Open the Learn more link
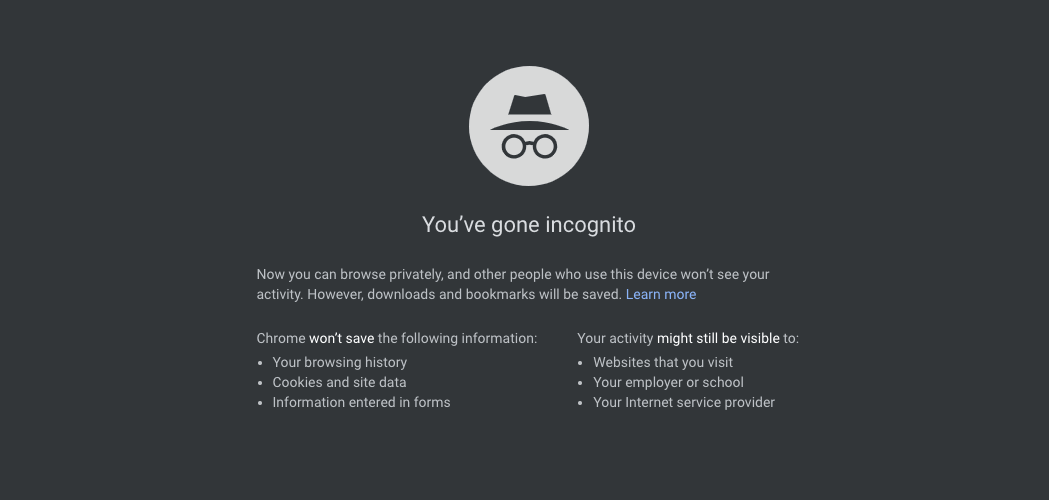Image resolution: width=1049 pixels, height=500 pixels. (661, 295)
